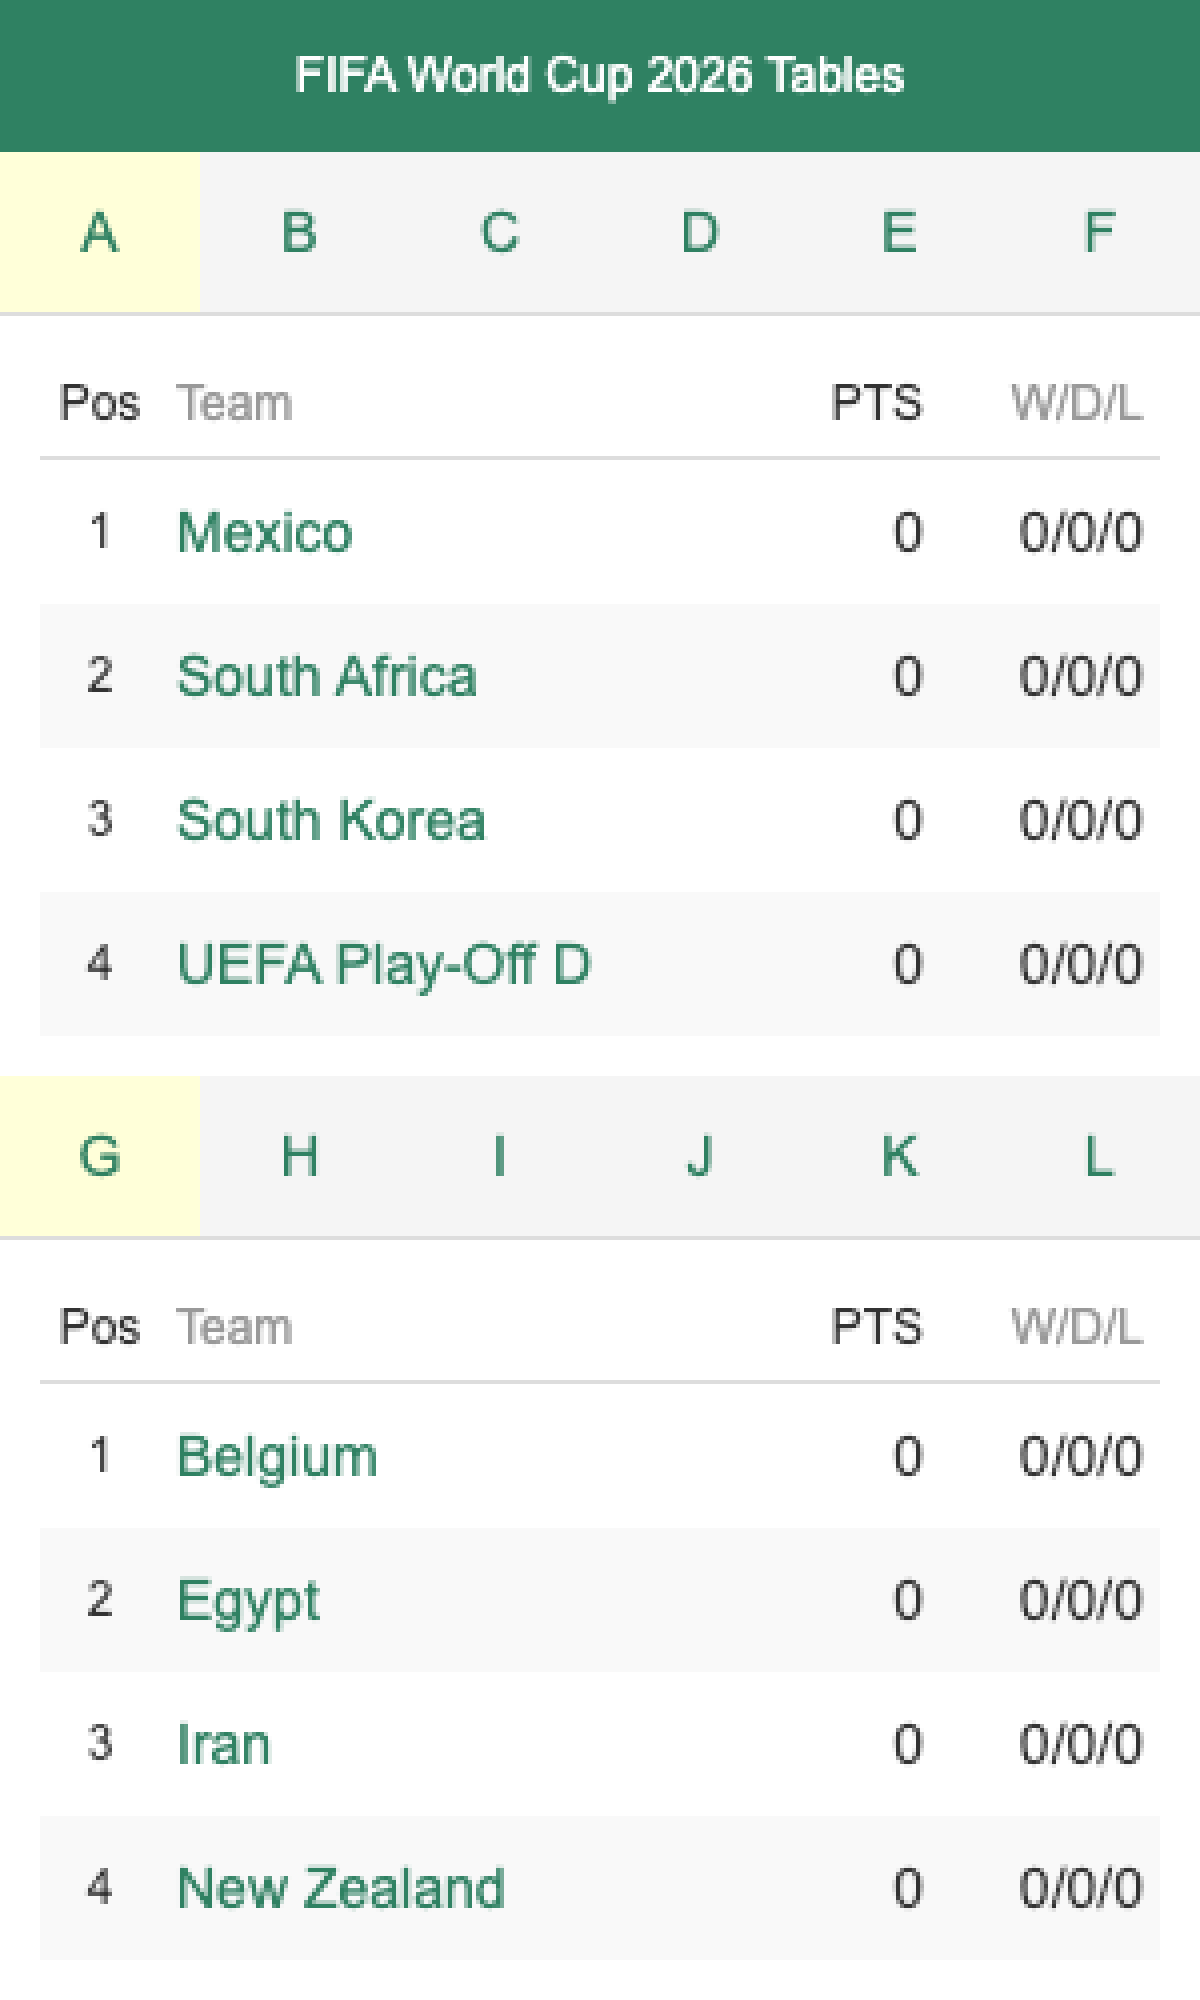Viewport: 1200px width, 2000px height.
Task: Open the Mexico team link
Action: (265, 531)
